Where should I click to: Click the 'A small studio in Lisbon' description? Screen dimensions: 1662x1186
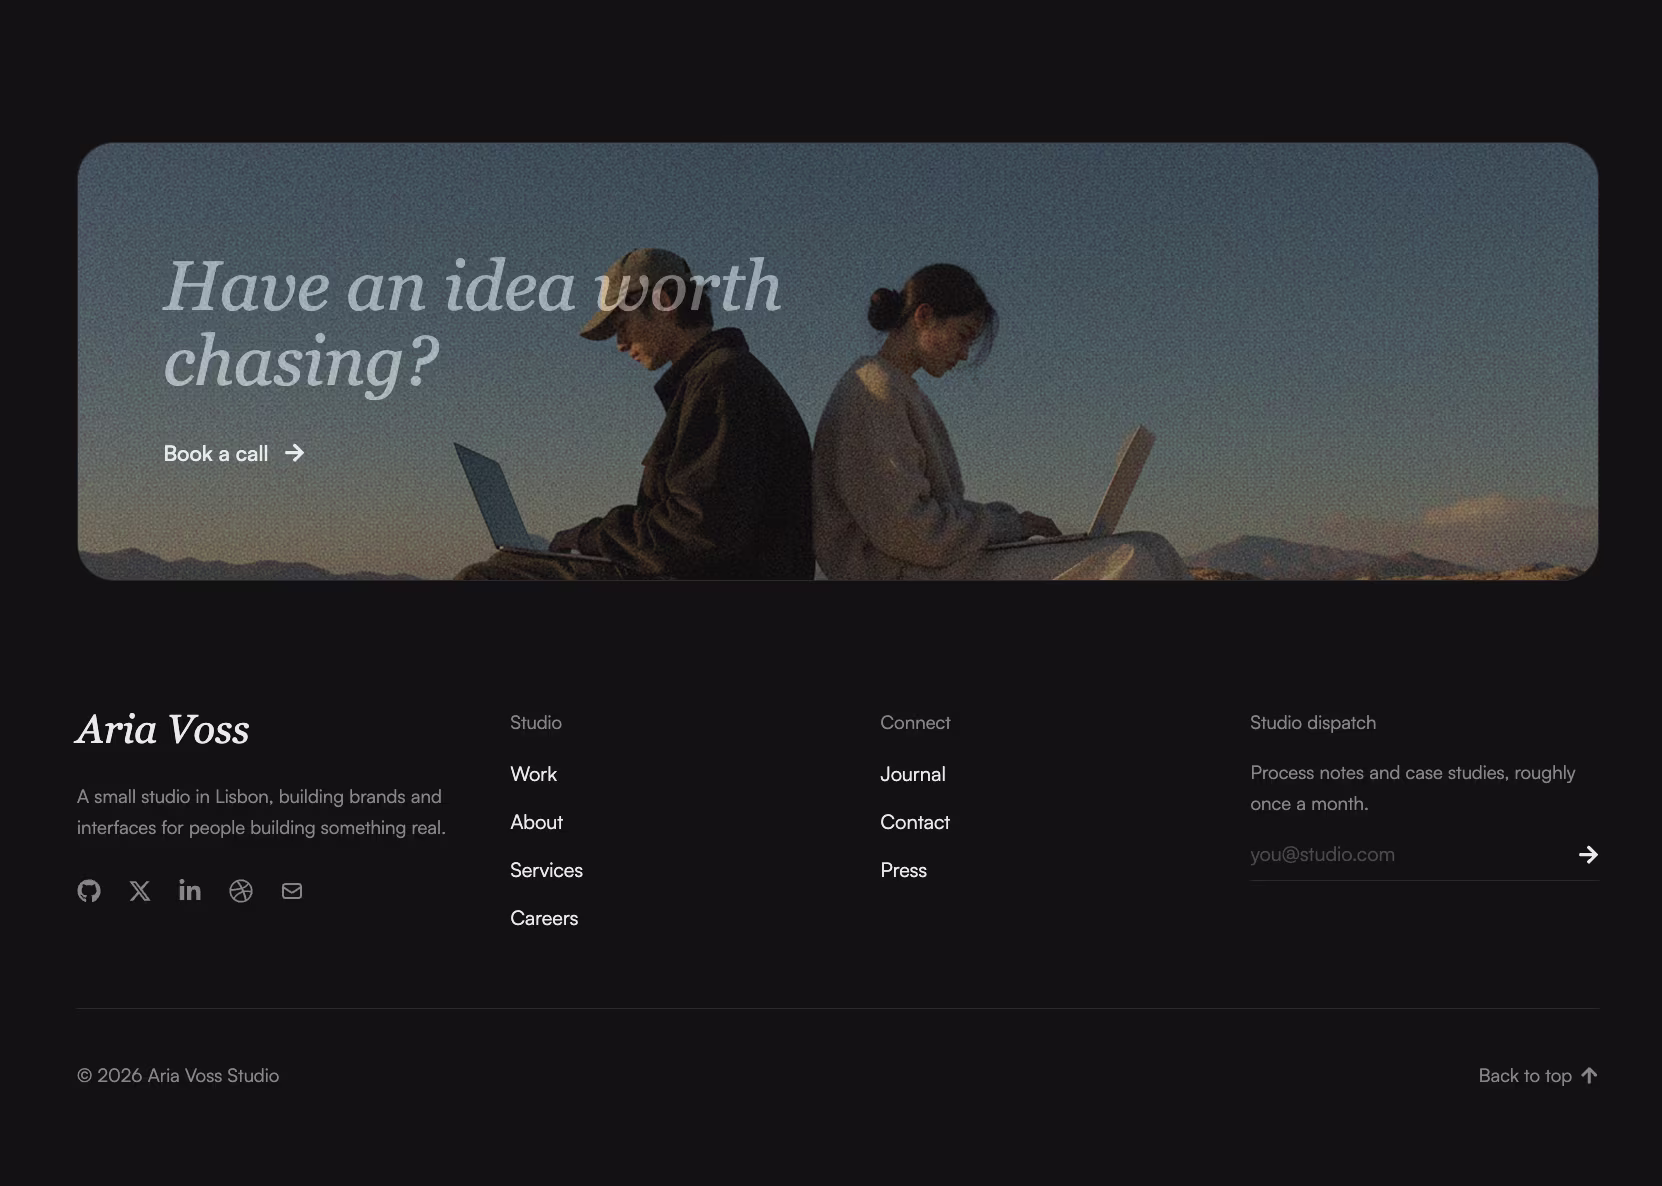coord(261,812)
